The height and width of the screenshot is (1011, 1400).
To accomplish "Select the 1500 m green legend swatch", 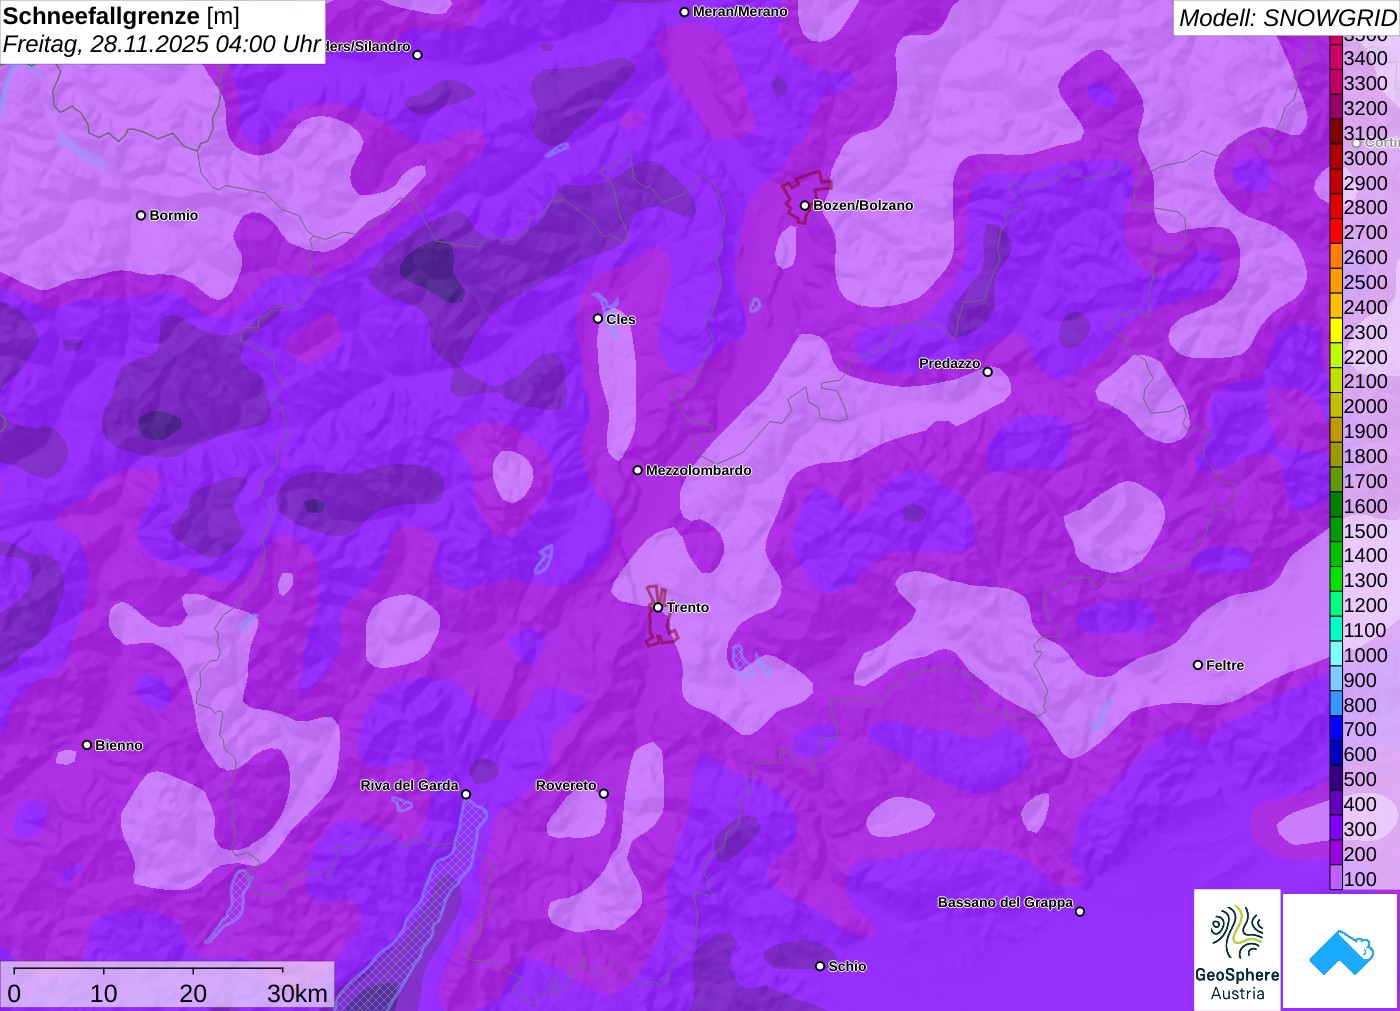I will click(1336, 530).
